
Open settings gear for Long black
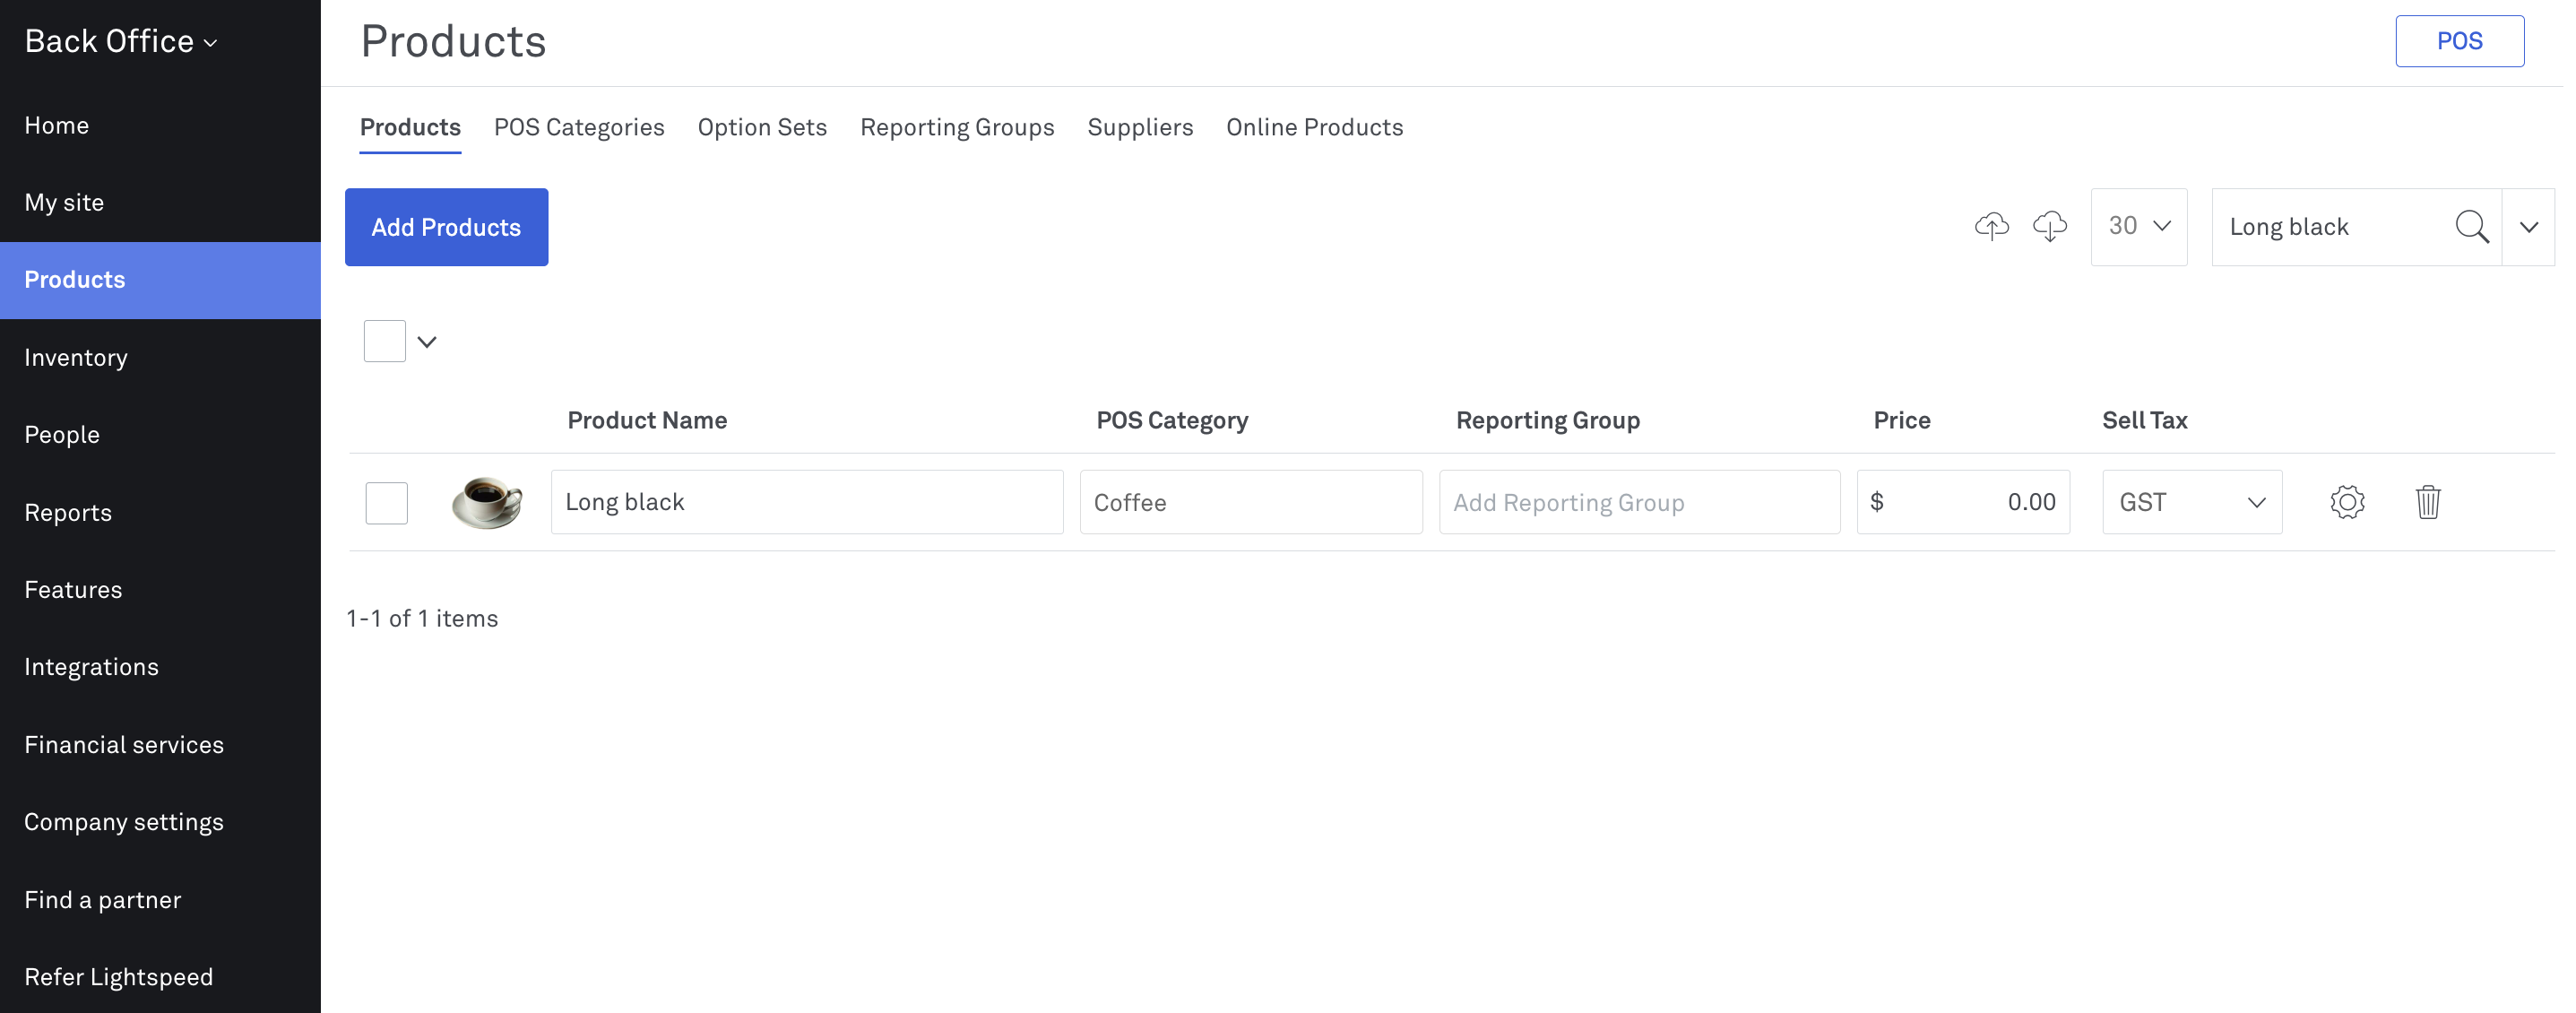pyautogui.click(x=2347, y=502)
